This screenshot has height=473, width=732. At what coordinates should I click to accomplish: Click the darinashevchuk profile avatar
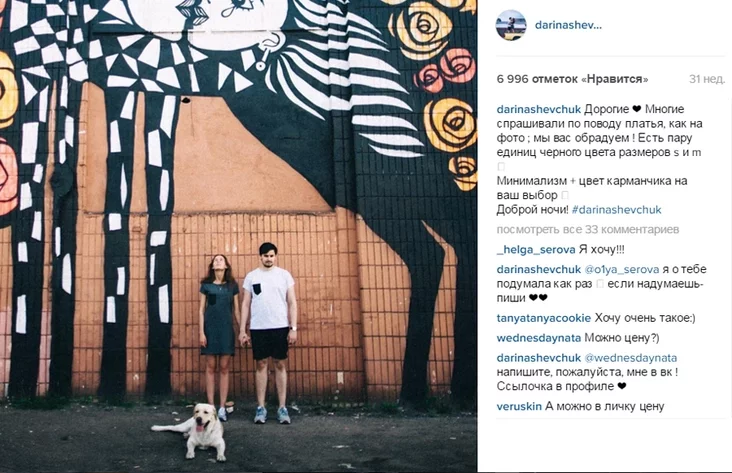coord(511,25)
